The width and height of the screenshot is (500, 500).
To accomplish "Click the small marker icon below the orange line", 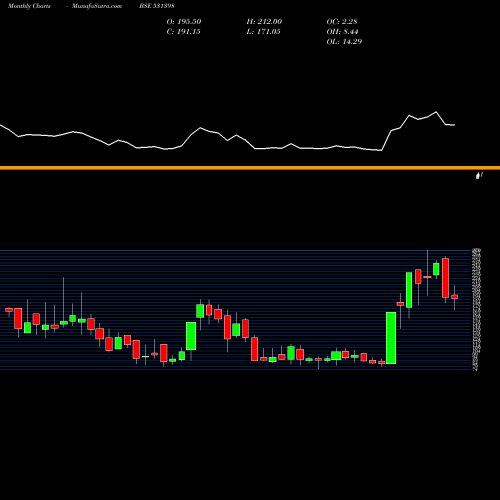I will [479, 175].
